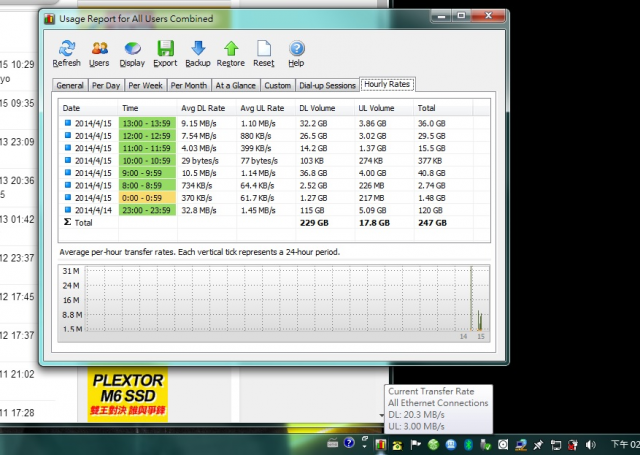This screenshot has width=640, height=455.
Task: Click the volume speaker tray icon
Action: (591, 444)
